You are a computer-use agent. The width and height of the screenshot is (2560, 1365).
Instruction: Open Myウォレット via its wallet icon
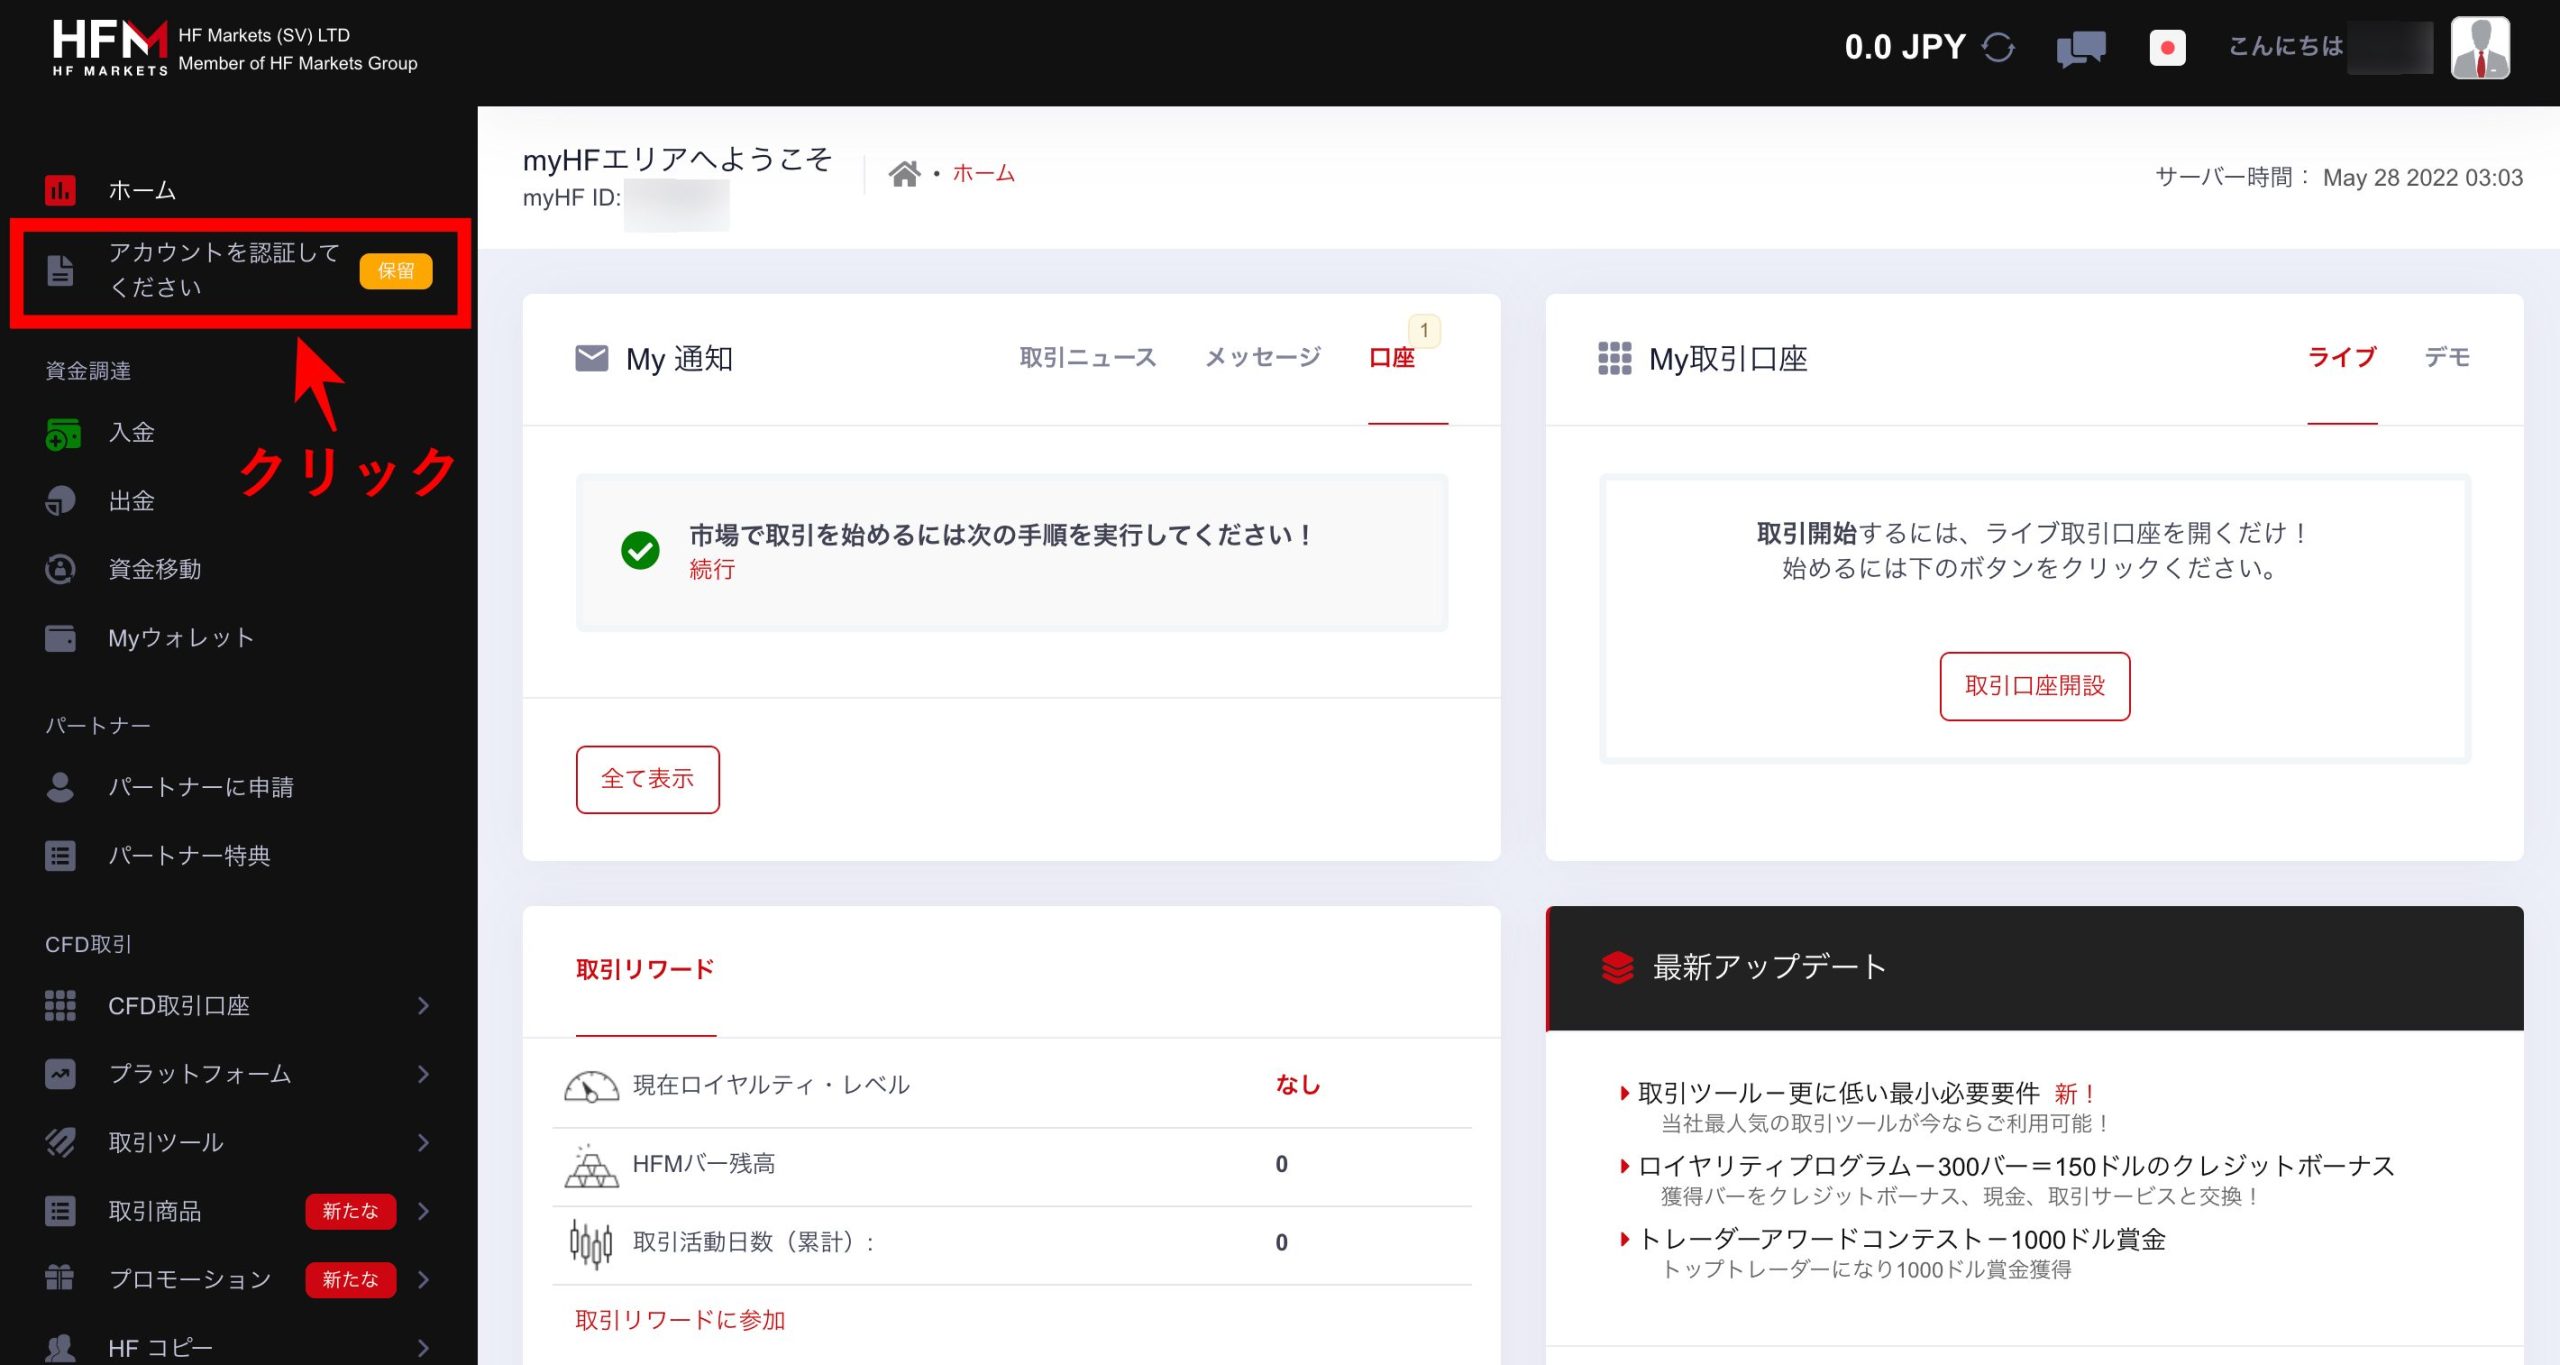61,637
